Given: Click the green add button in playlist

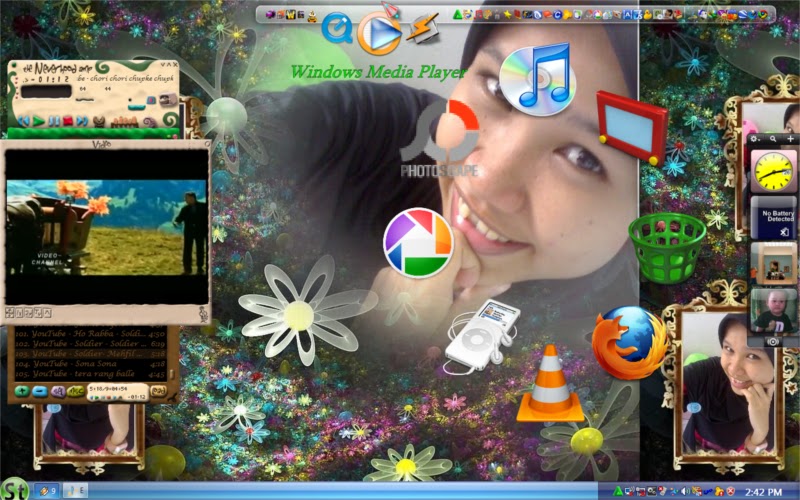Looking at the screenshot, I should click(22, 391).
